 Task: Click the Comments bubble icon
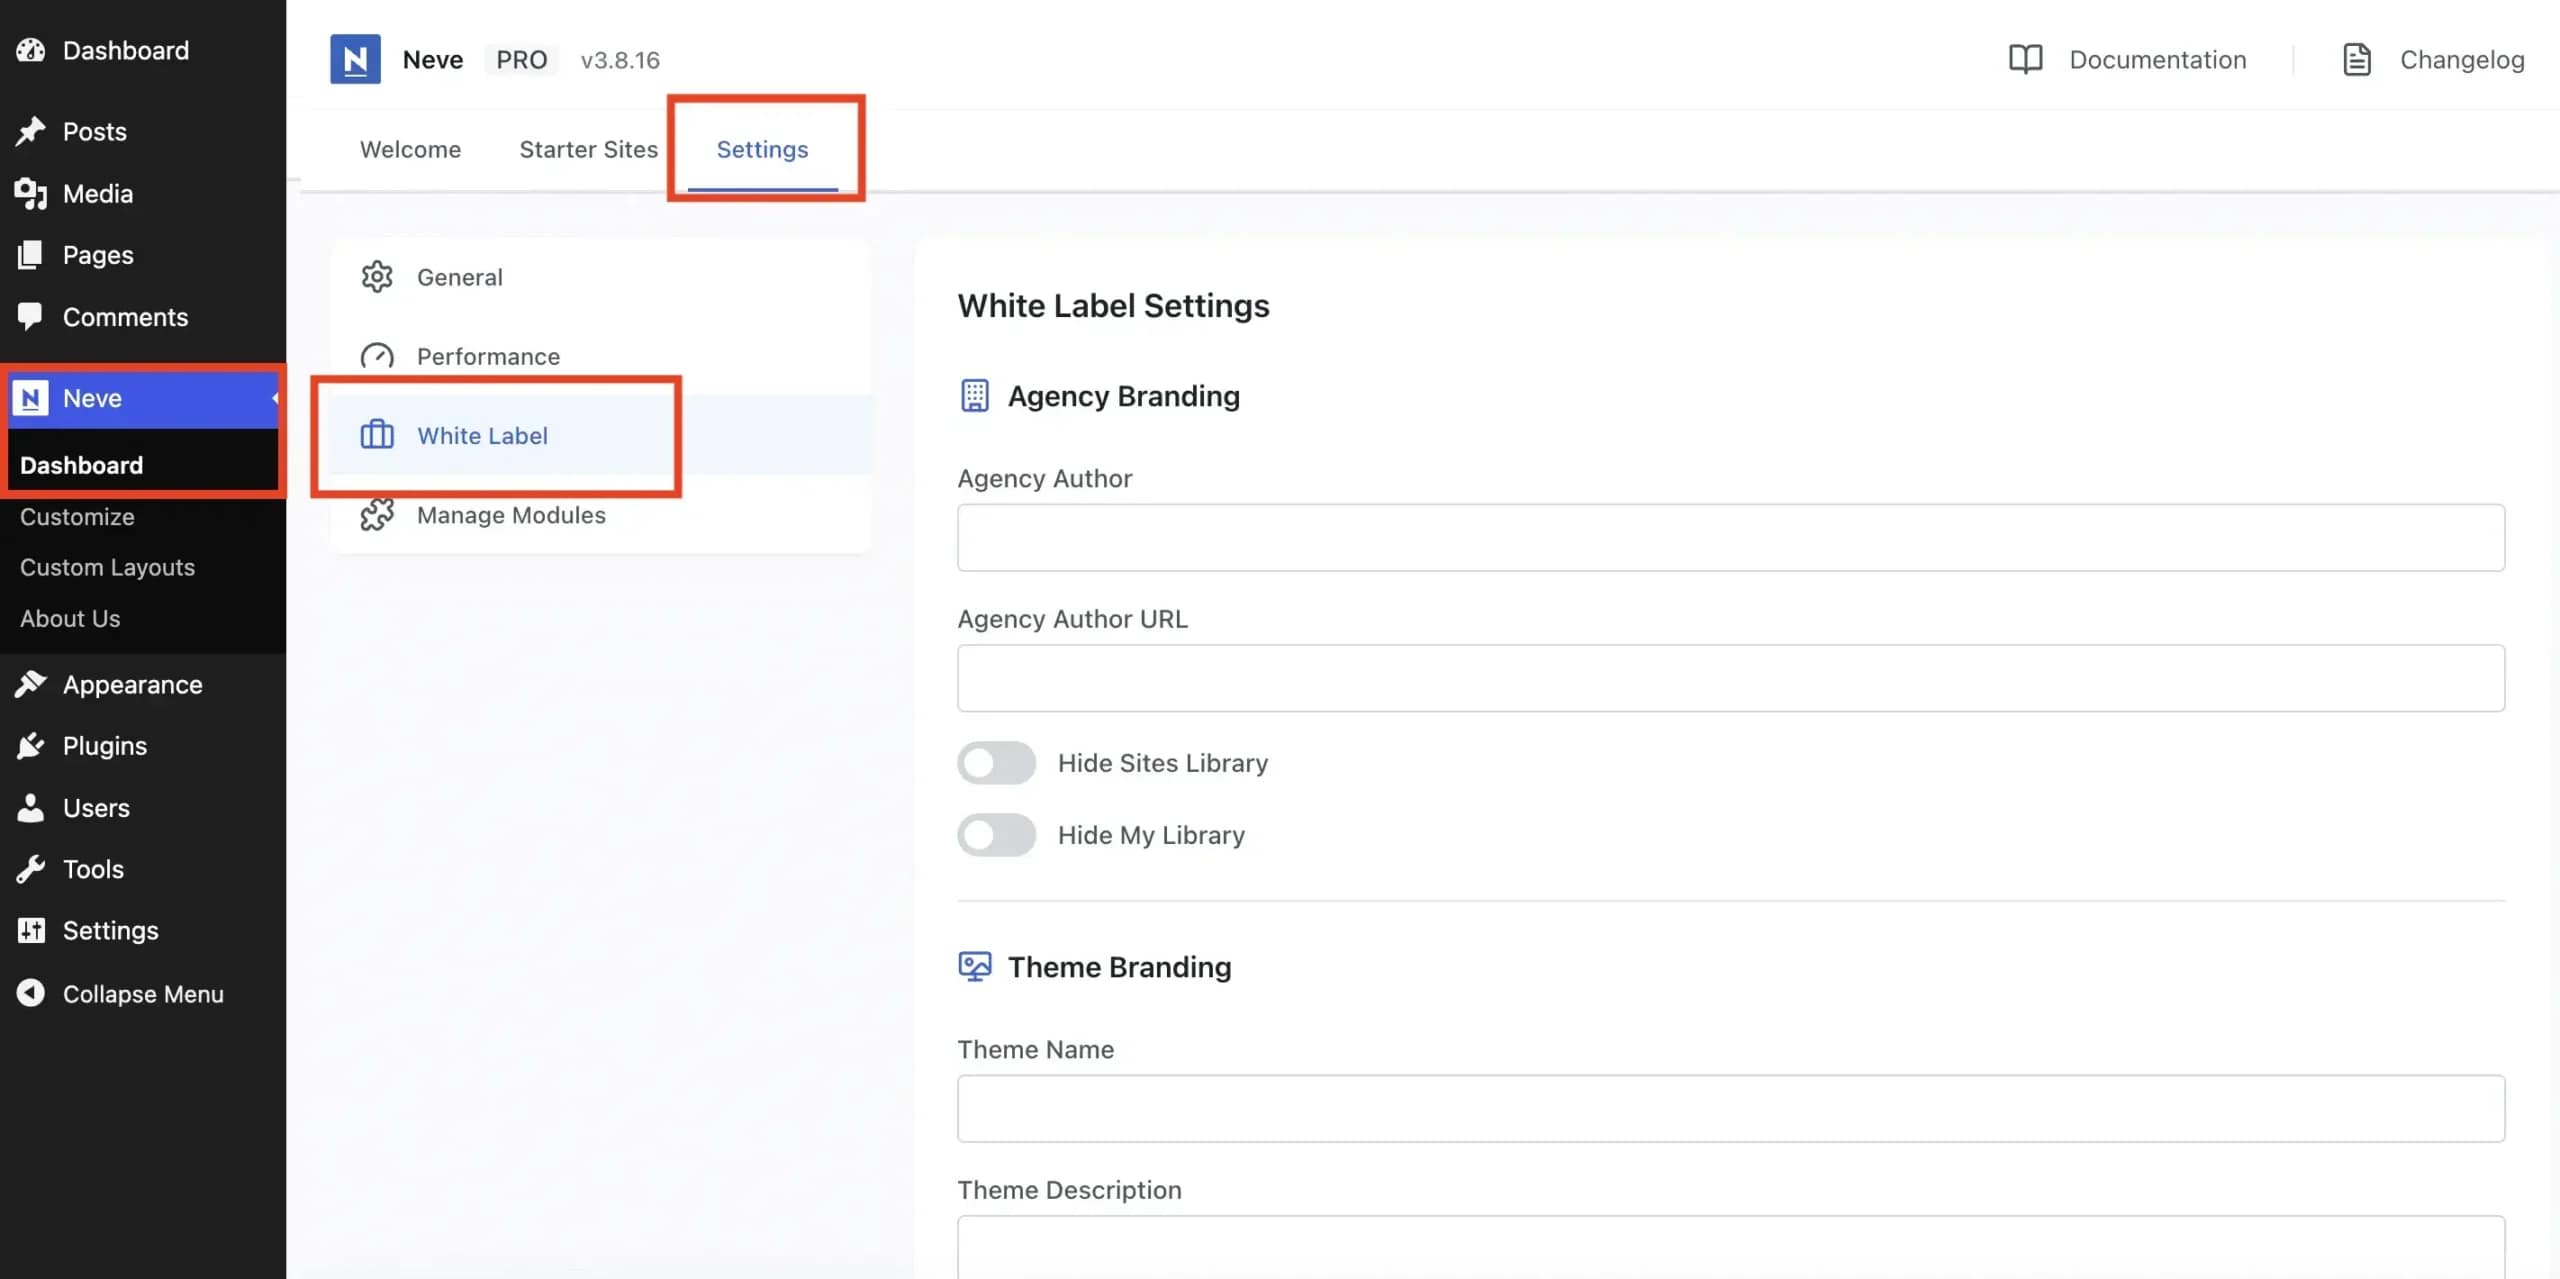[x=31, y=316]
